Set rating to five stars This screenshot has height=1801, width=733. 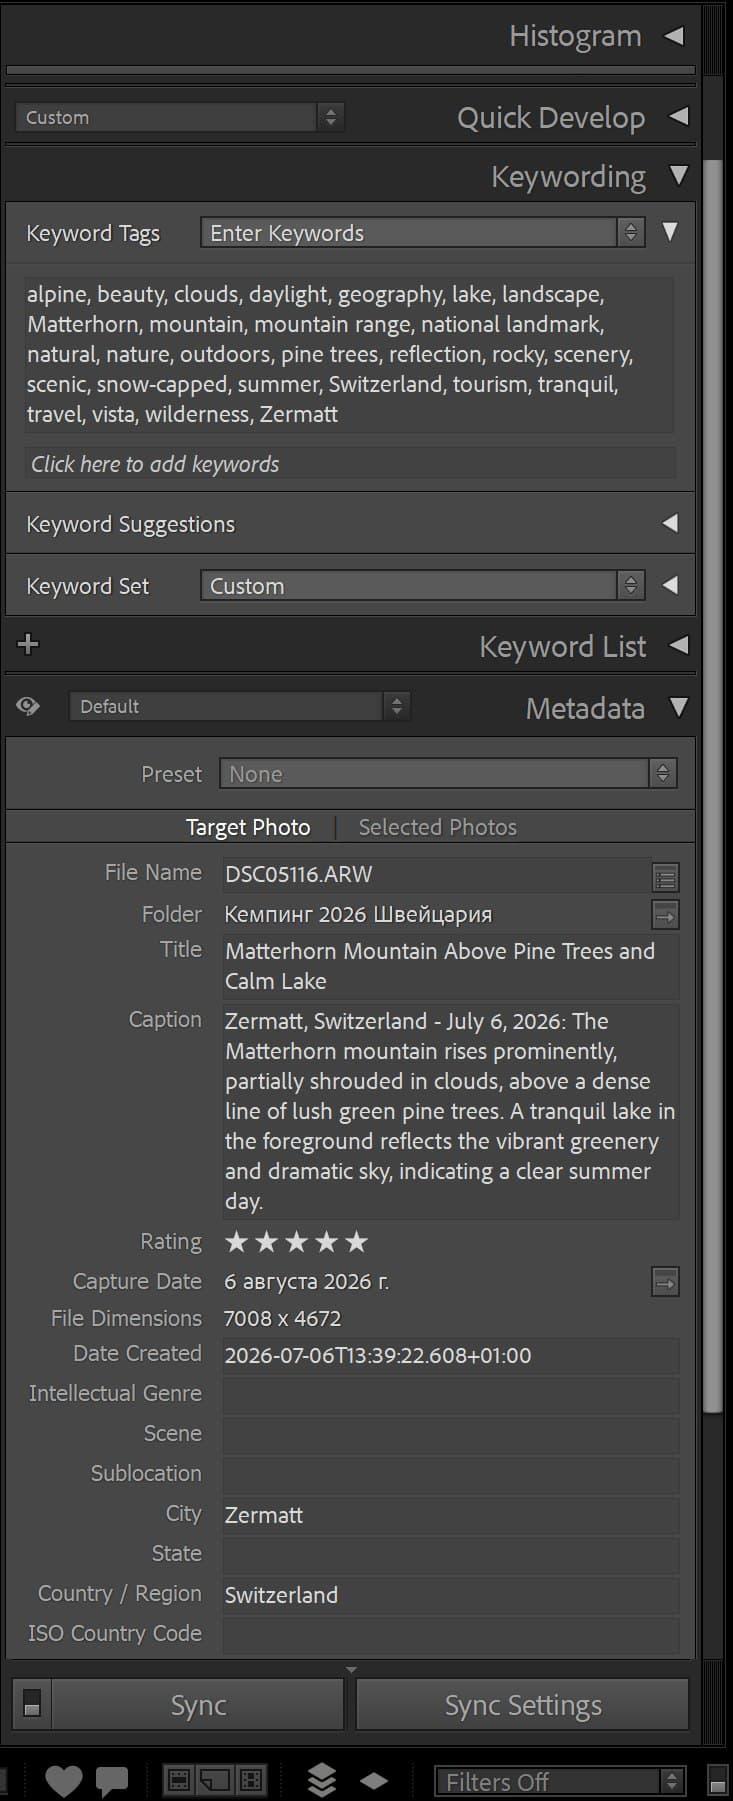pyautogui.click(x=356, y=1242)
